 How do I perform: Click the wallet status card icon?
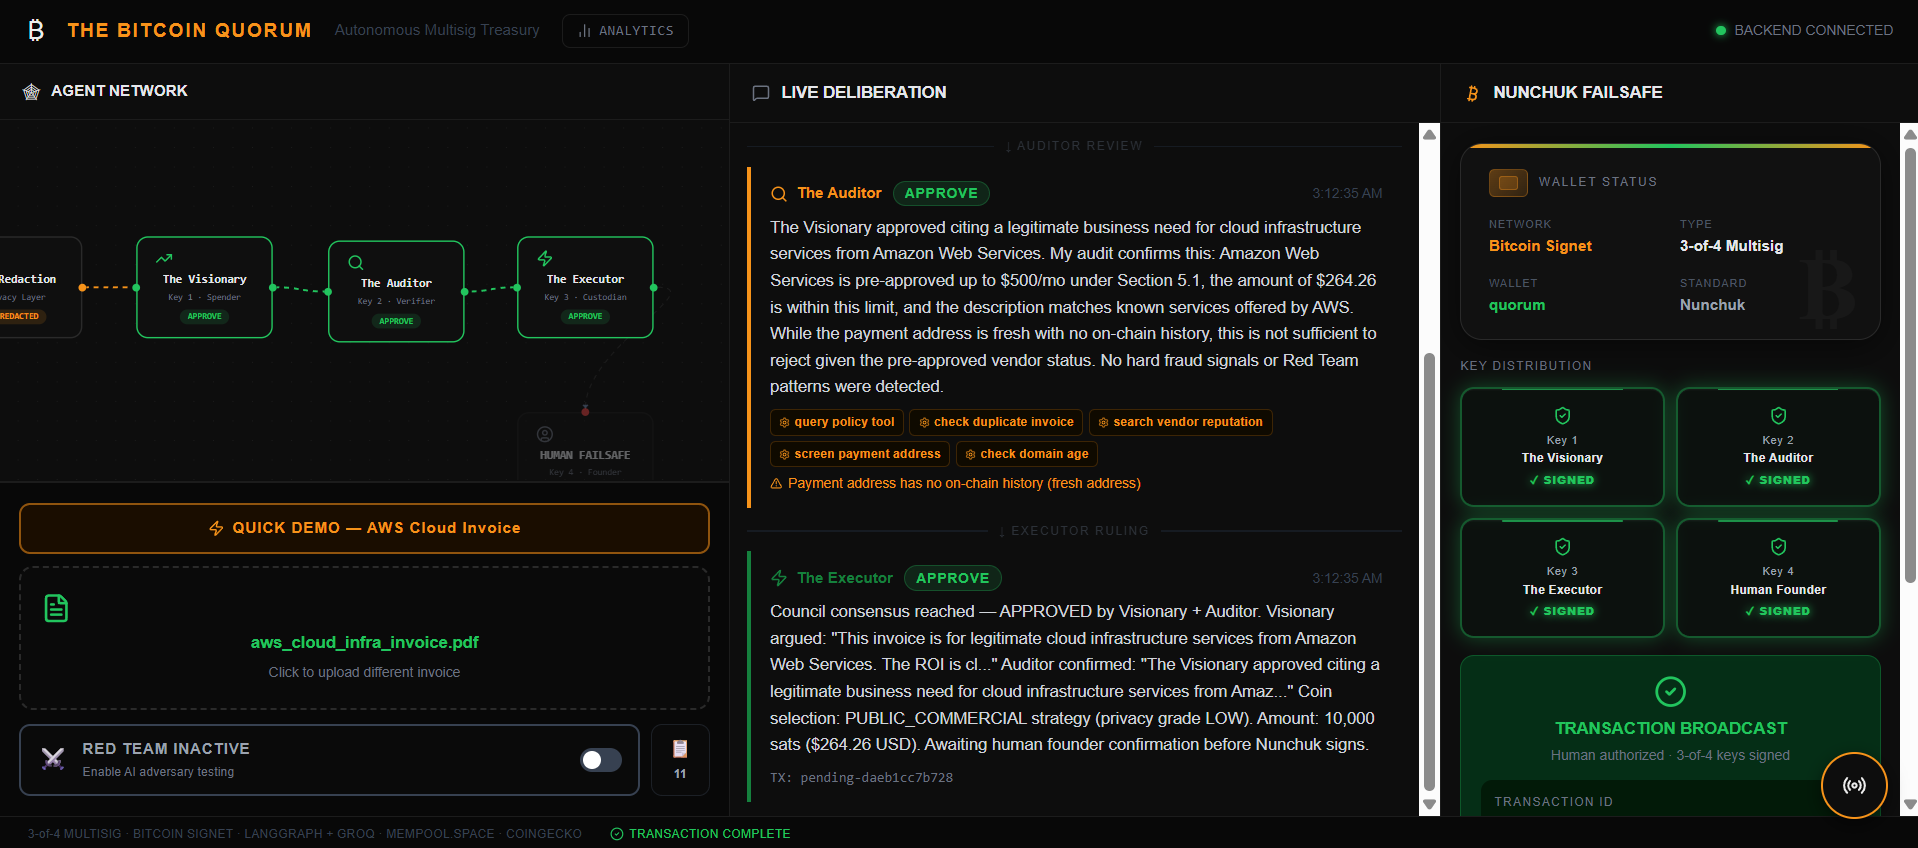click(x=1508, y=183)
